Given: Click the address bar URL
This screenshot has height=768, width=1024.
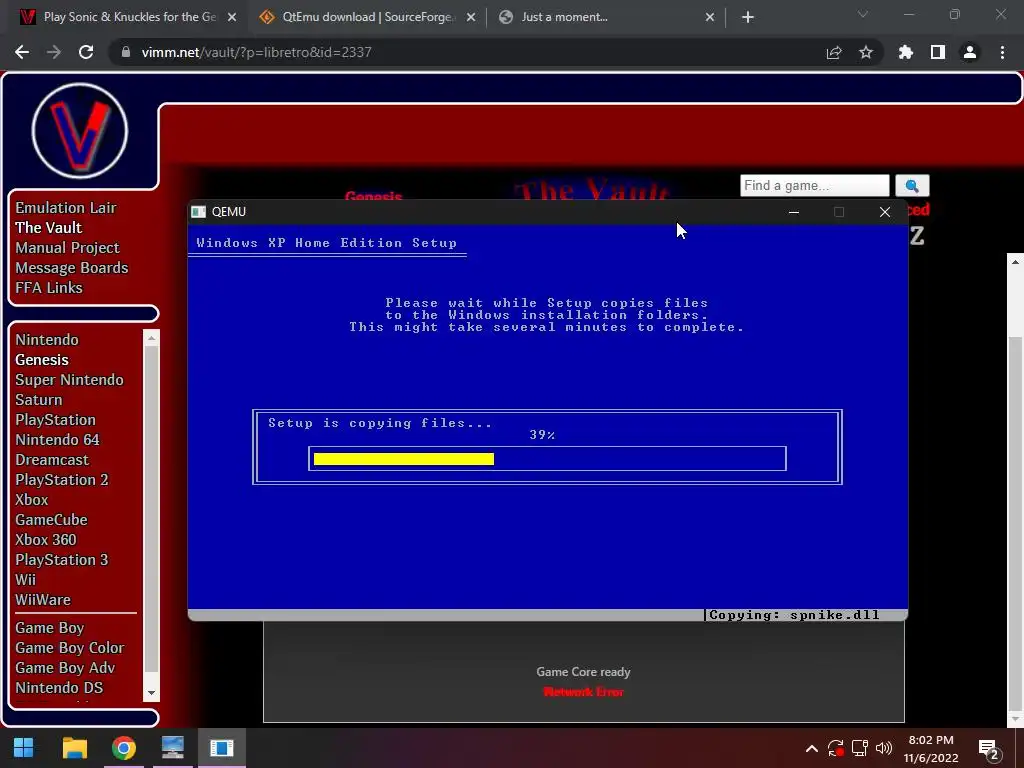Looking at the screenshot, I should [256, 52].
